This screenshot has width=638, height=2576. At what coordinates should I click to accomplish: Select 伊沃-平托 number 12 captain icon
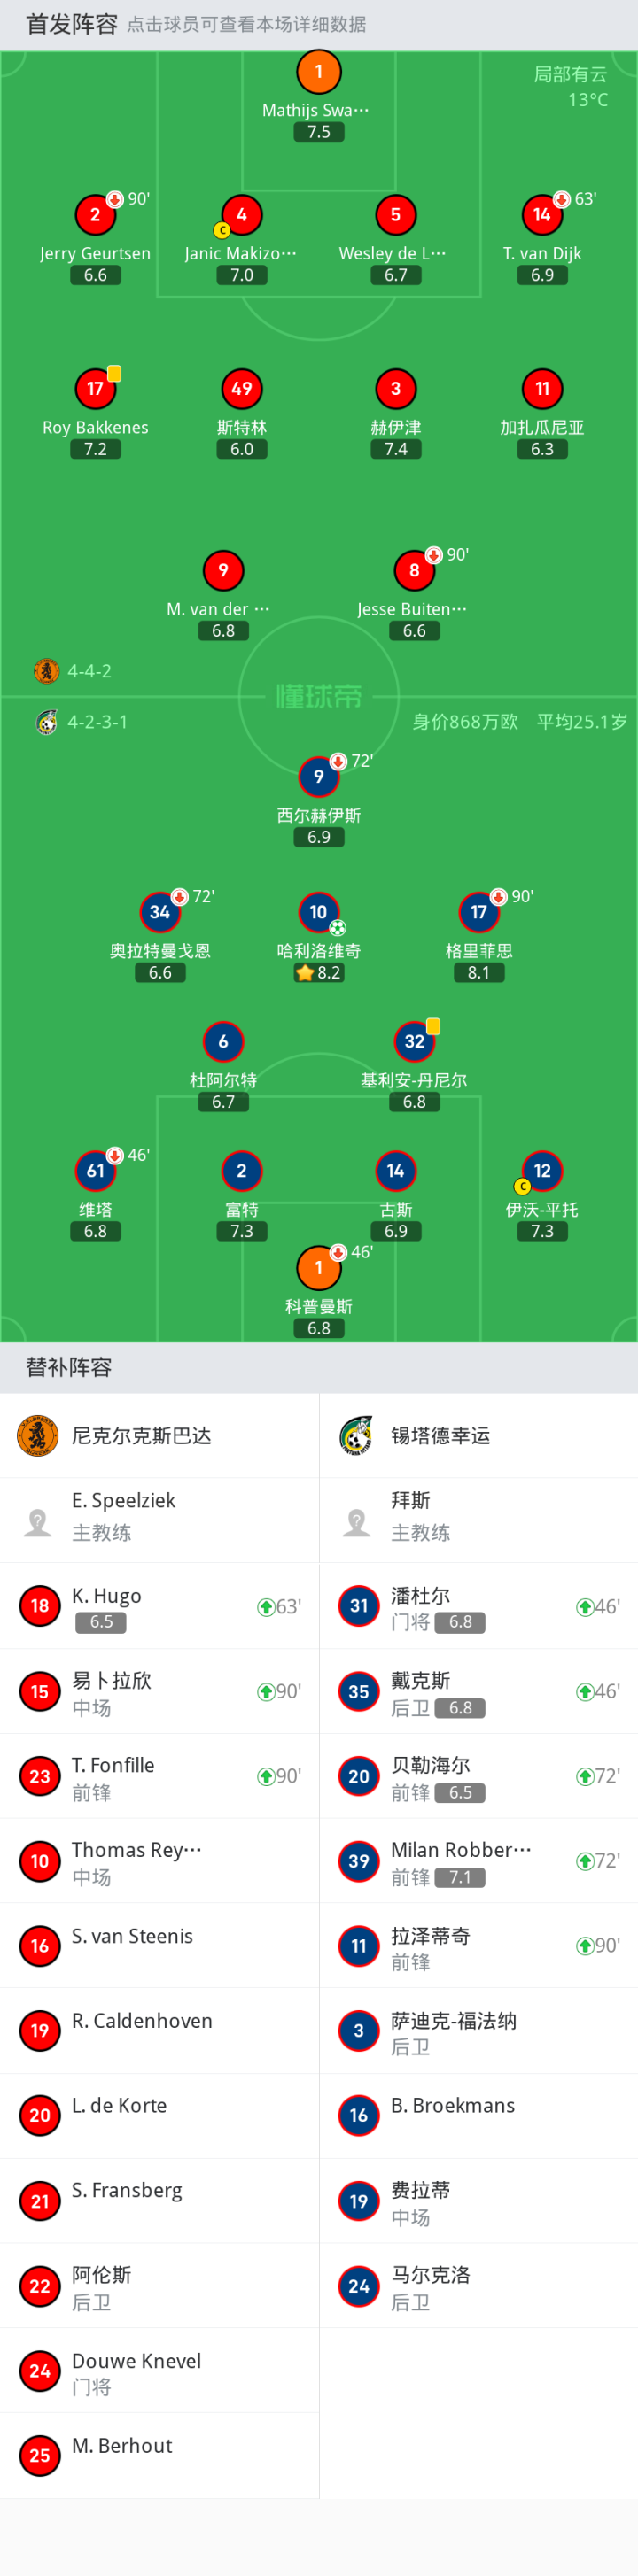click(x=542, y=1171)
